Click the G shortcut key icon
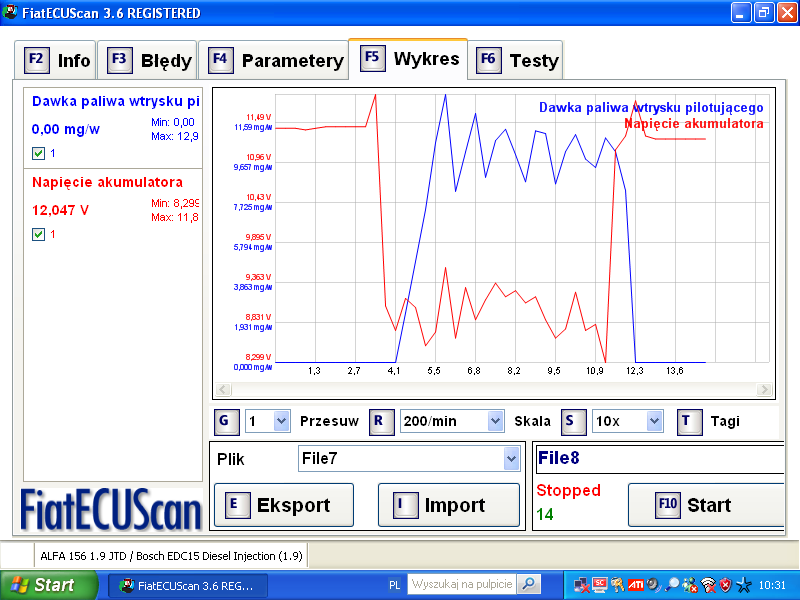 click(x=227, y=422)
